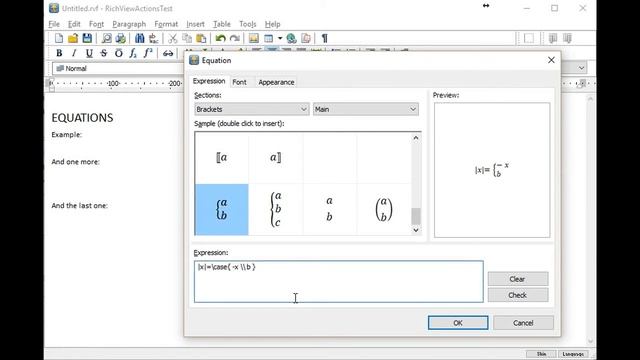640x360 pixels.
Task: Expand the dropdown arrow right of the Equation dialog
Action: point(581,68)
